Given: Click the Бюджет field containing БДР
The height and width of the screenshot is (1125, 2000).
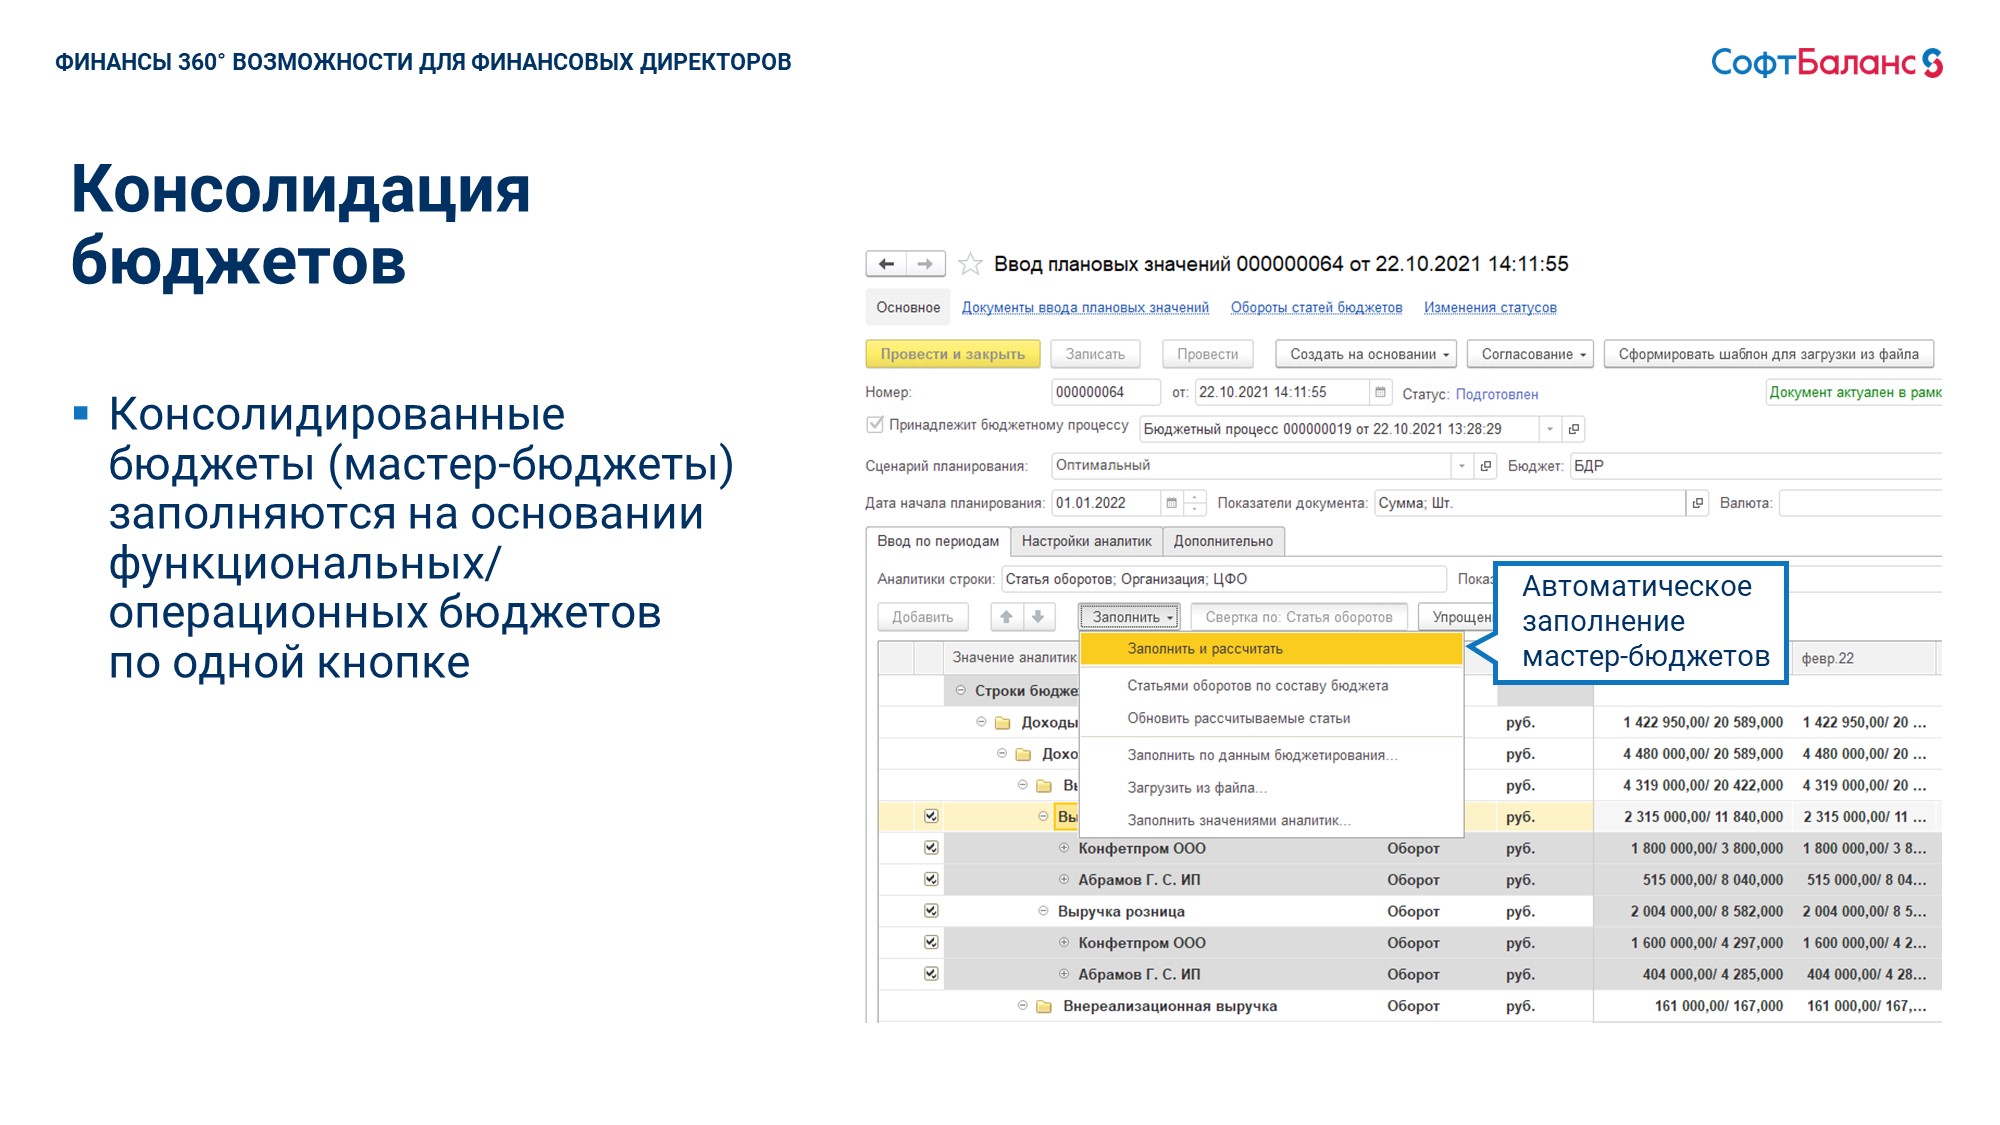Looking at the screenshot, I should (1755, 466).
